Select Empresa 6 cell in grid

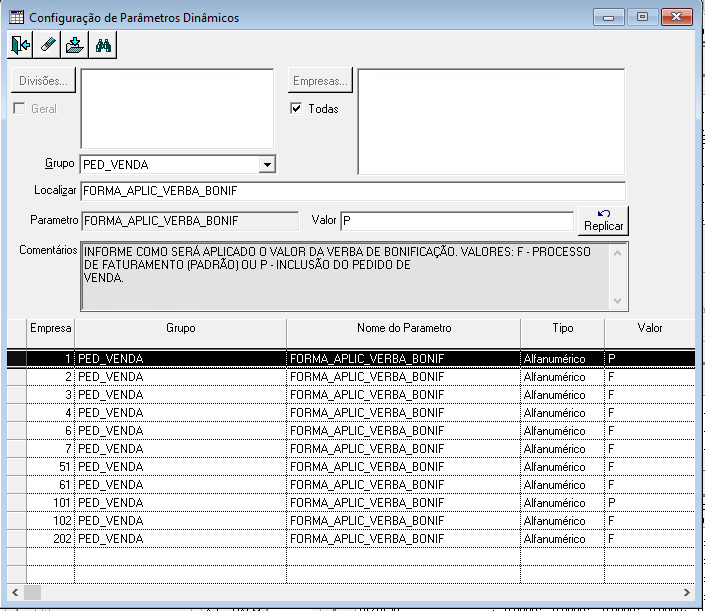point(50,431)
